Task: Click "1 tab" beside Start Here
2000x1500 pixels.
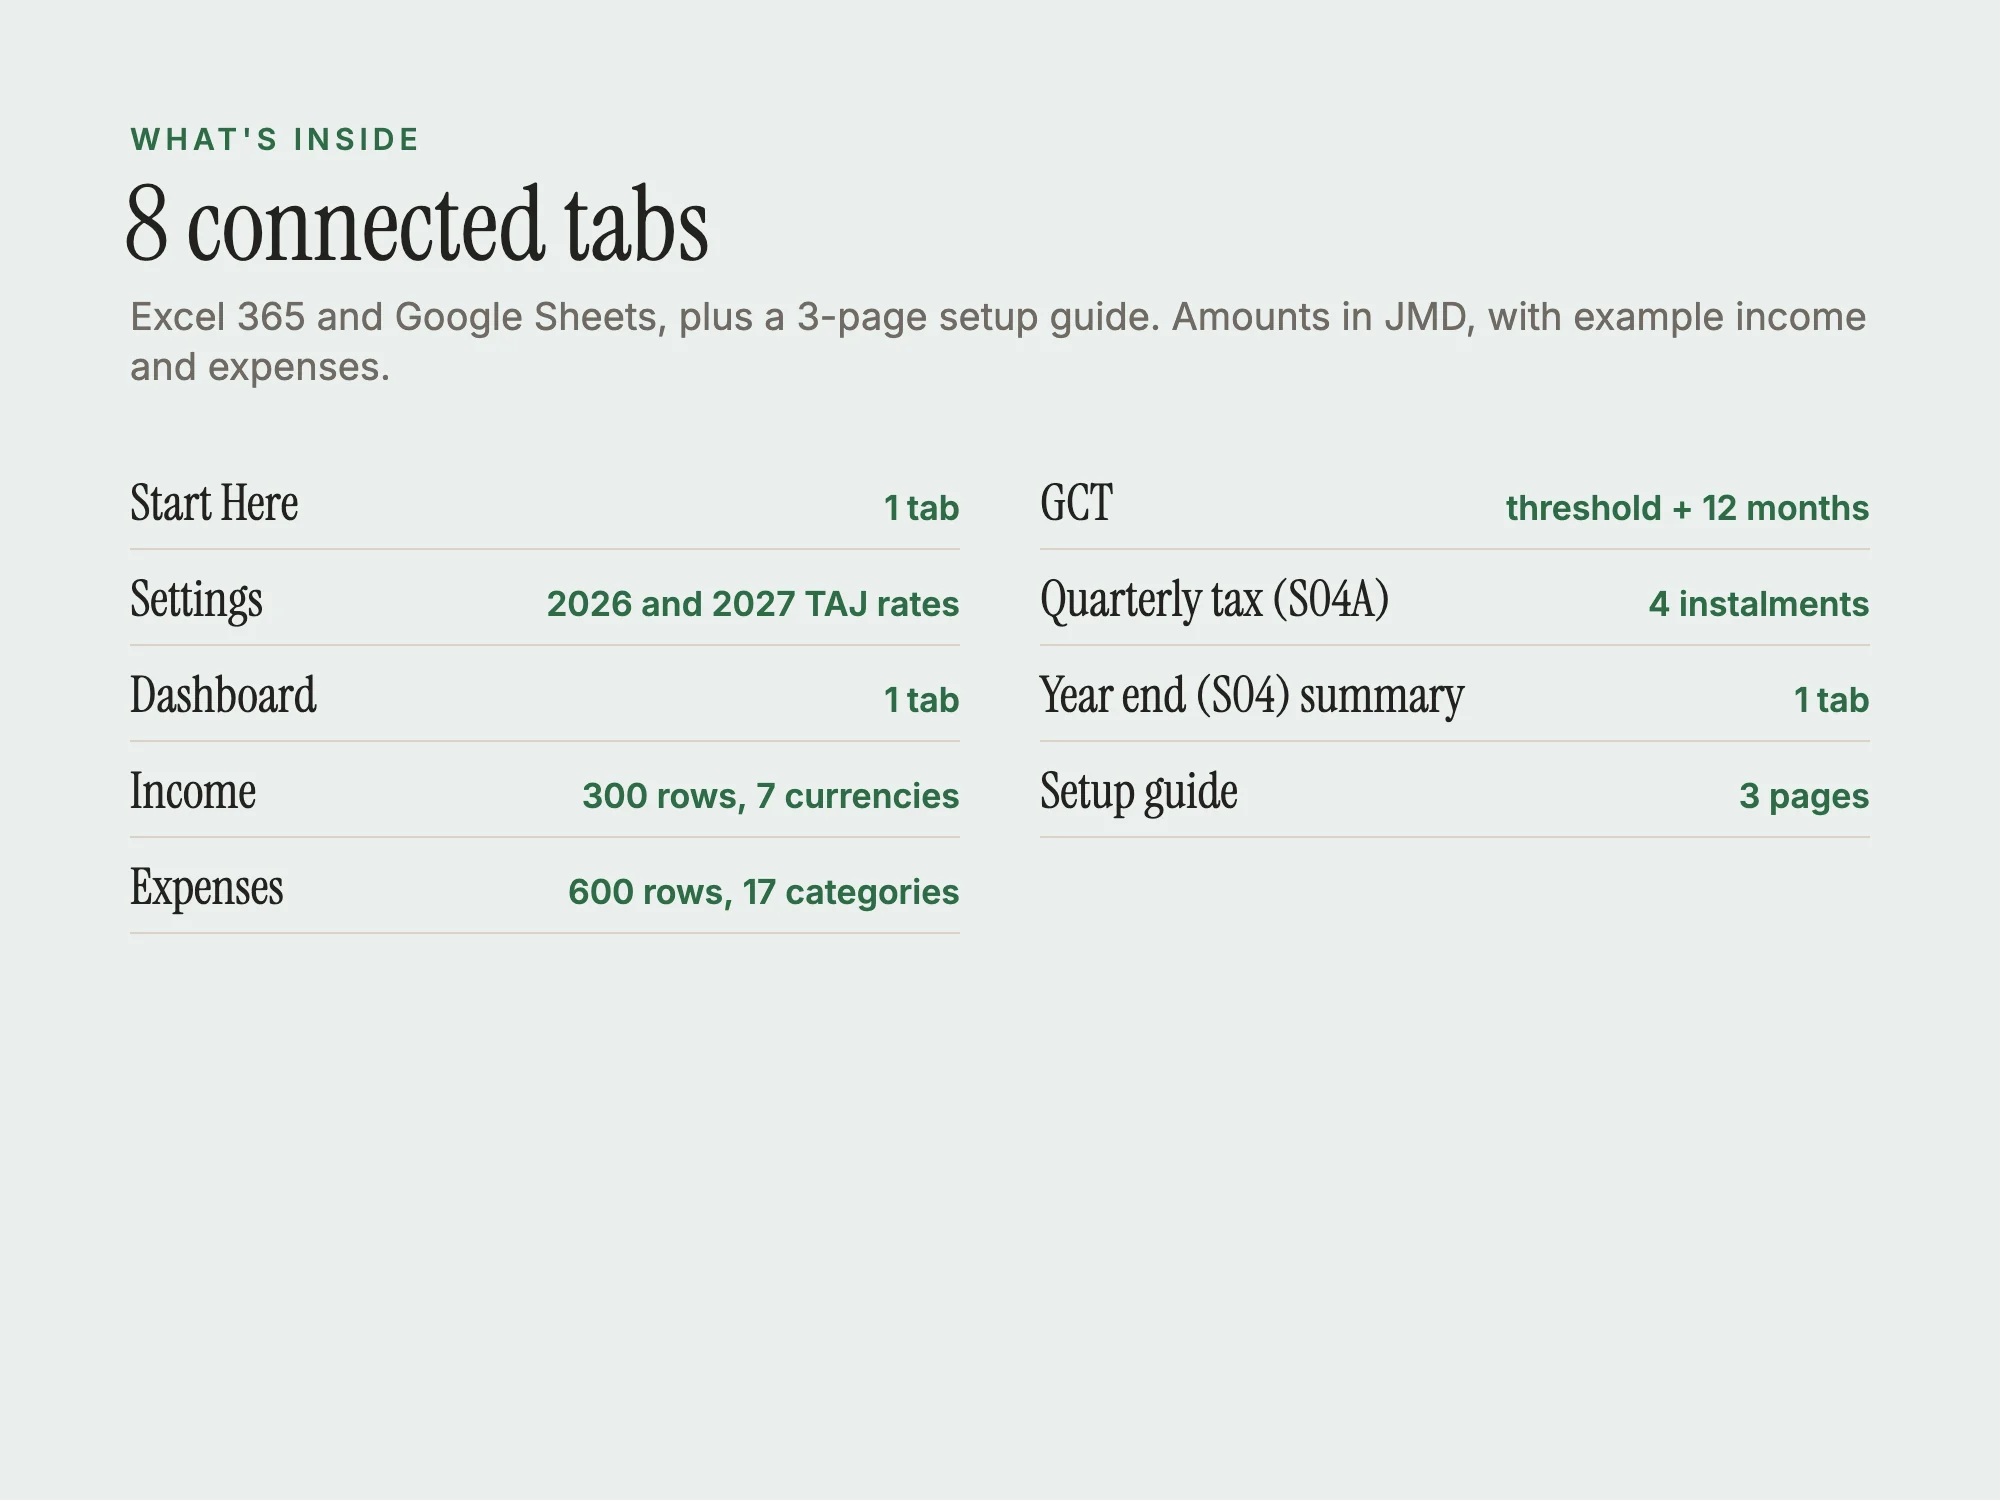Action: coord(921,508)
